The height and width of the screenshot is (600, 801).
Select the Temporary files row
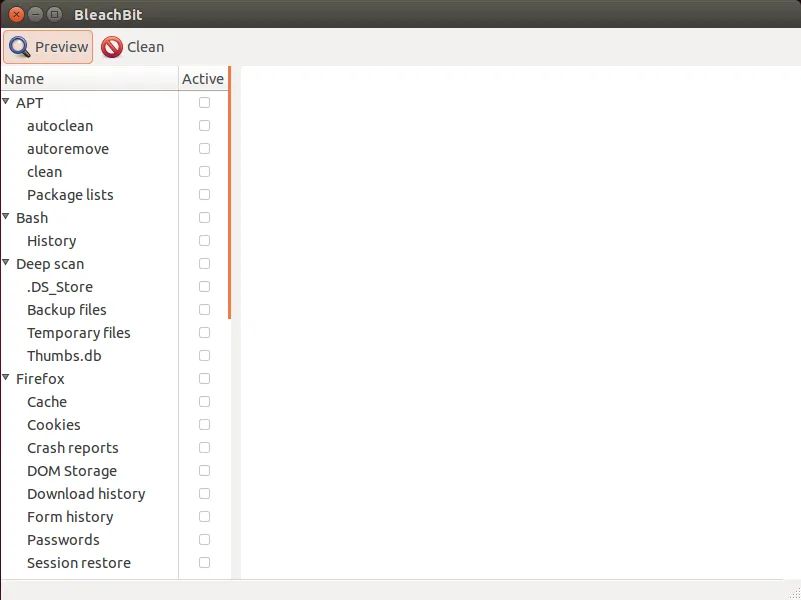79,332
